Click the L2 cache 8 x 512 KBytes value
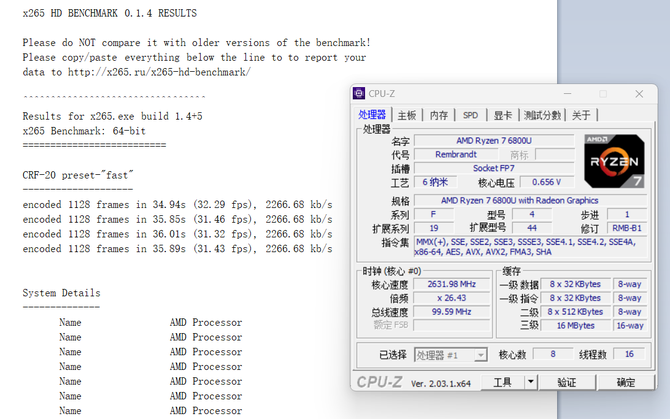The height and width of the screenshot is (419, 670). (575, 312)
